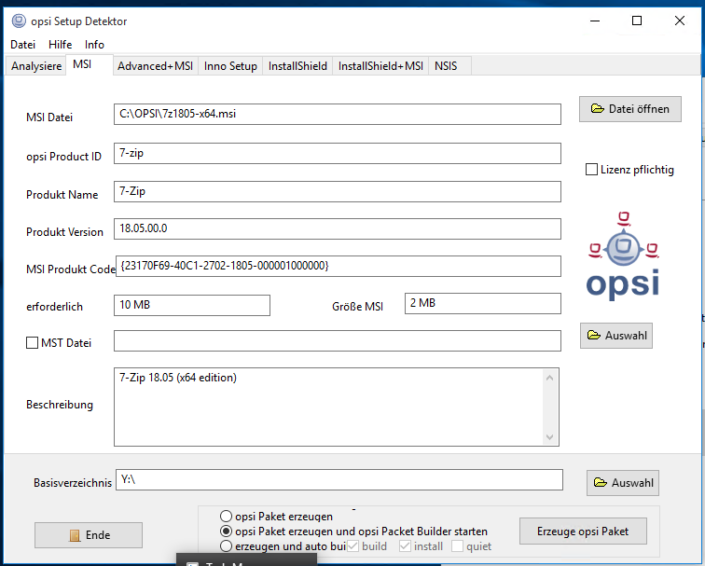Click the opsi Setup Detektor title bar icon
Image resolution: width=705 pixels, height=566 pixels.
(18, 21)
